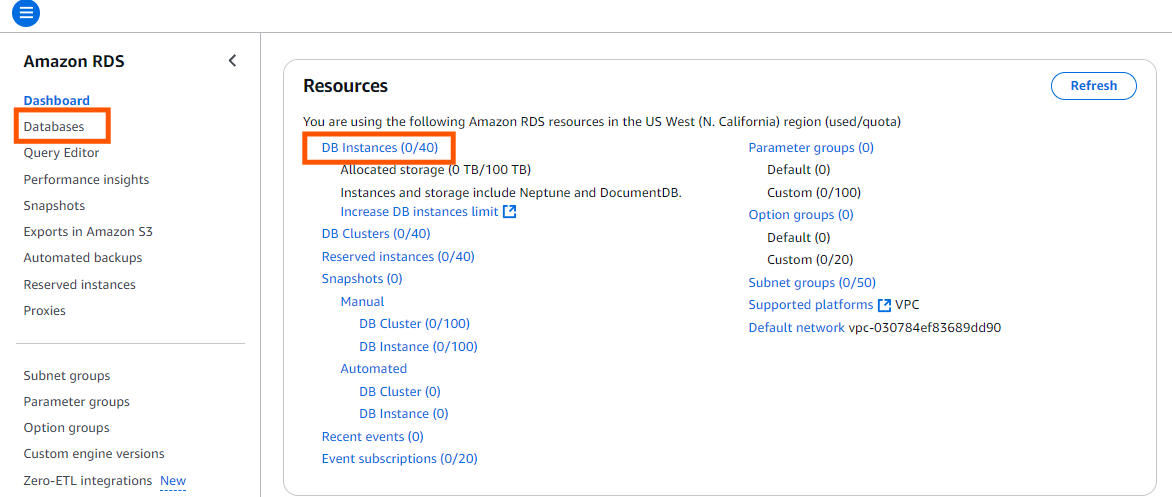Open the DB Clusters (0/40) link

tap(376, 234)
